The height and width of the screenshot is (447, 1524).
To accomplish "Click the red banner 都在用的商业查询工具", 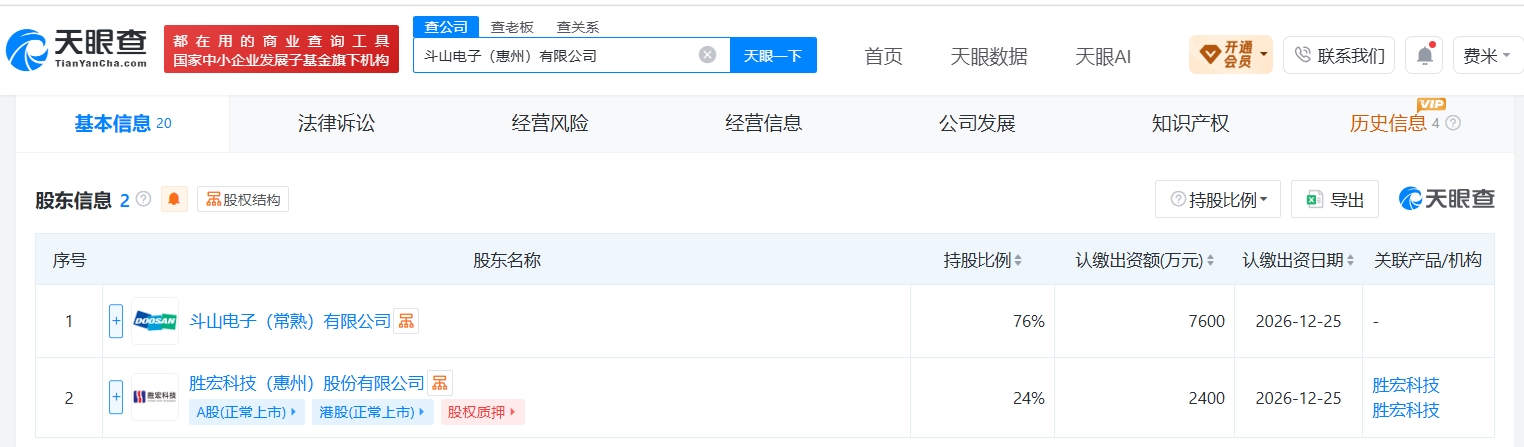I will tap(281, 49).
